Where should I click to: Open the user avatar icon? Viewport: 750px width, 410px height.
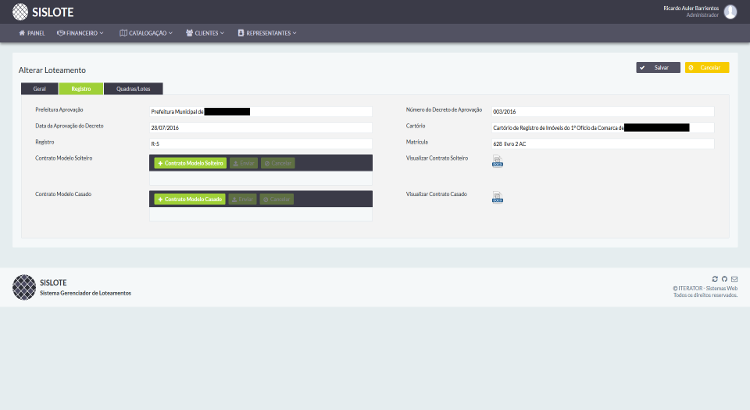coord(730,11)
